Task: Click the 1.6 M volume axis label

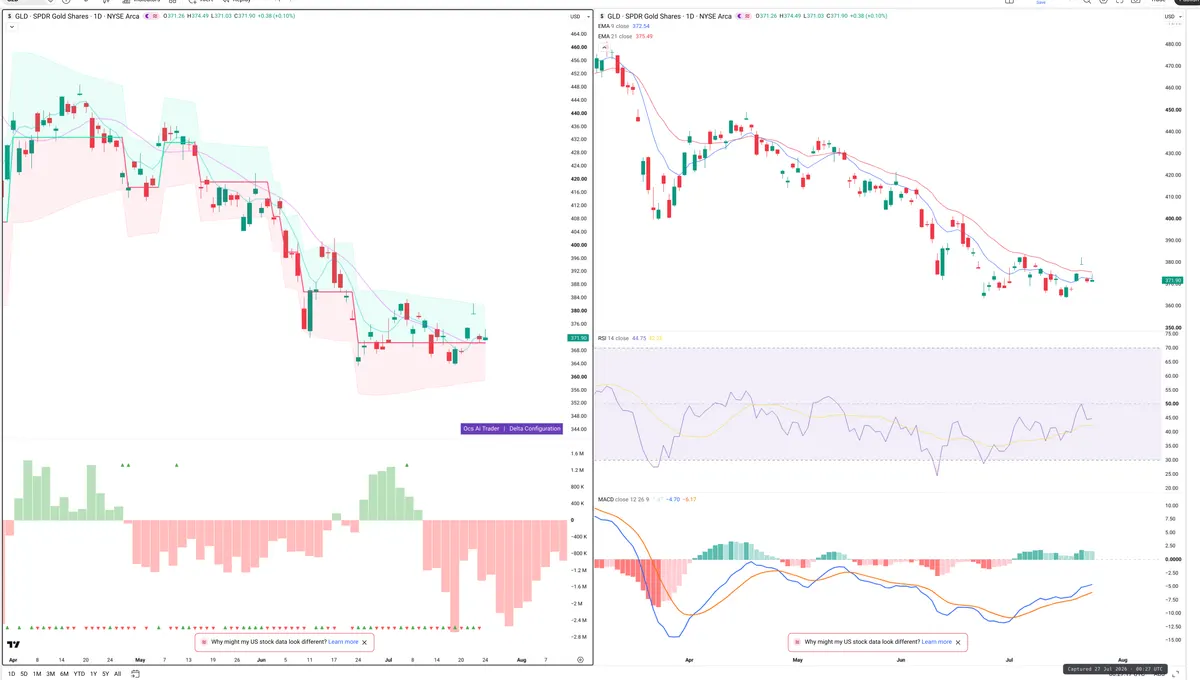Action: (x=577, y=454)
